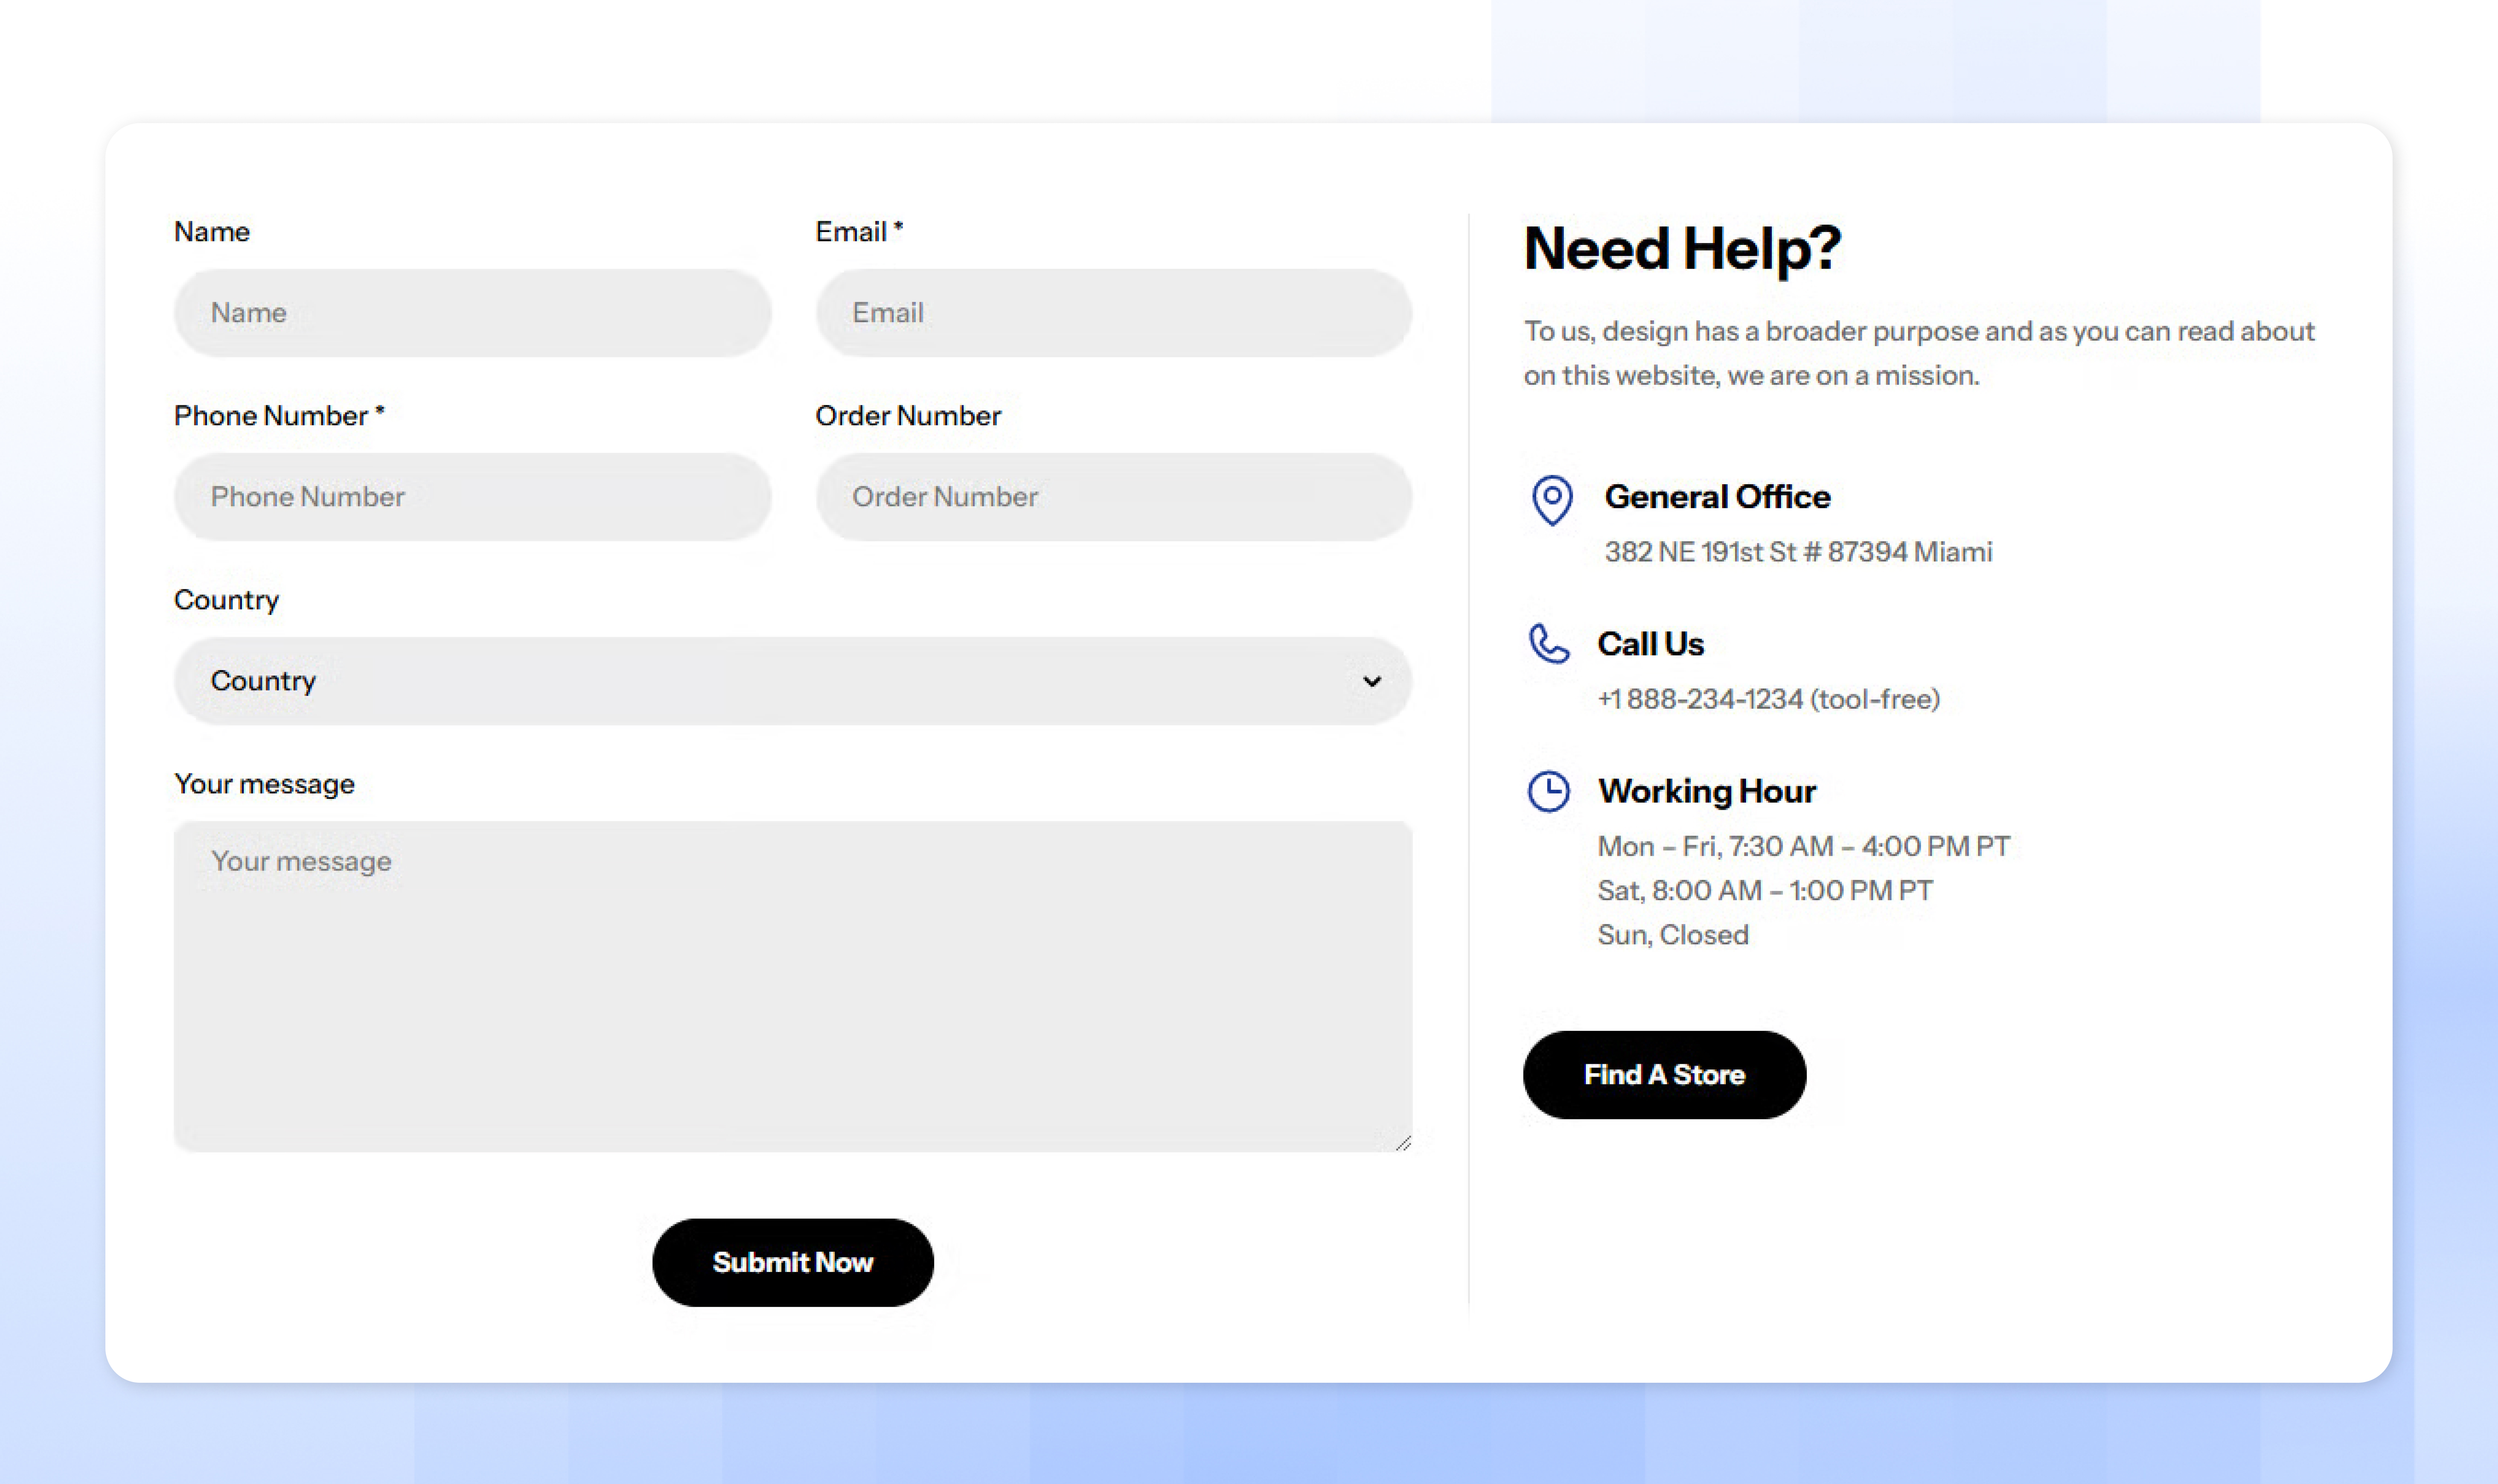Click the location pin icon
Image resolution: width=2498 pixels, height=1484 pixels.
coord(1552,500)
